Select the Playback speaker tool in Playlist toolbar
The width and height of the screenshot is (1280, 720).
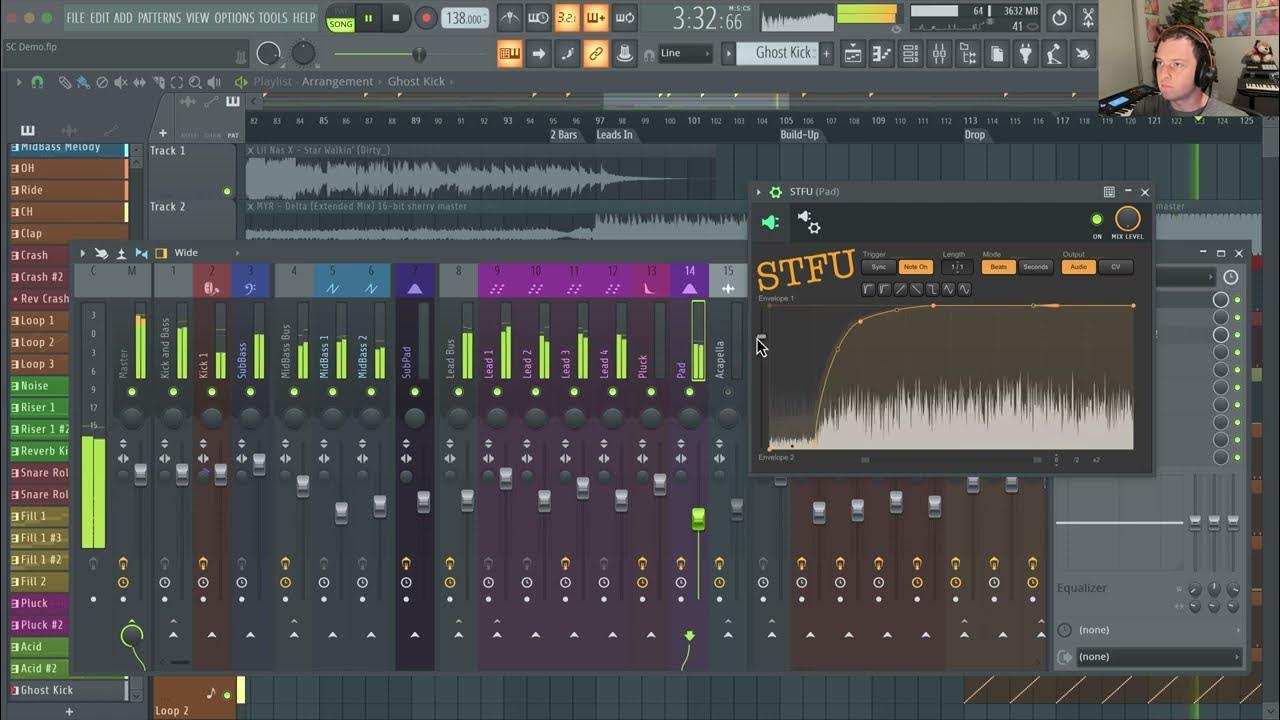(x=214, y=82)
